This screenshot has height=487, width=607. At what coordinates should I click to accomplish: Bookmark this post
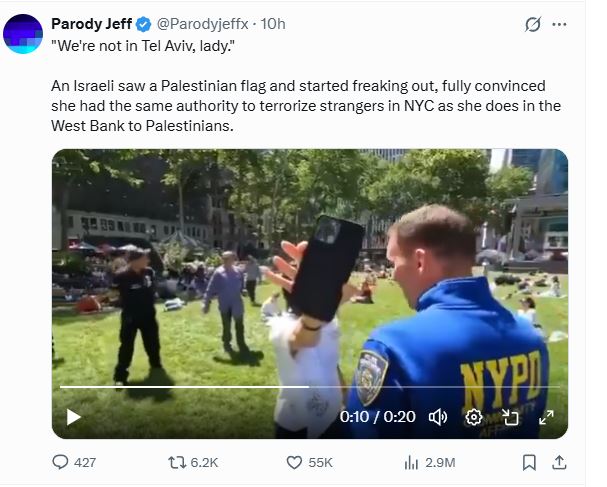click(529, 462)
